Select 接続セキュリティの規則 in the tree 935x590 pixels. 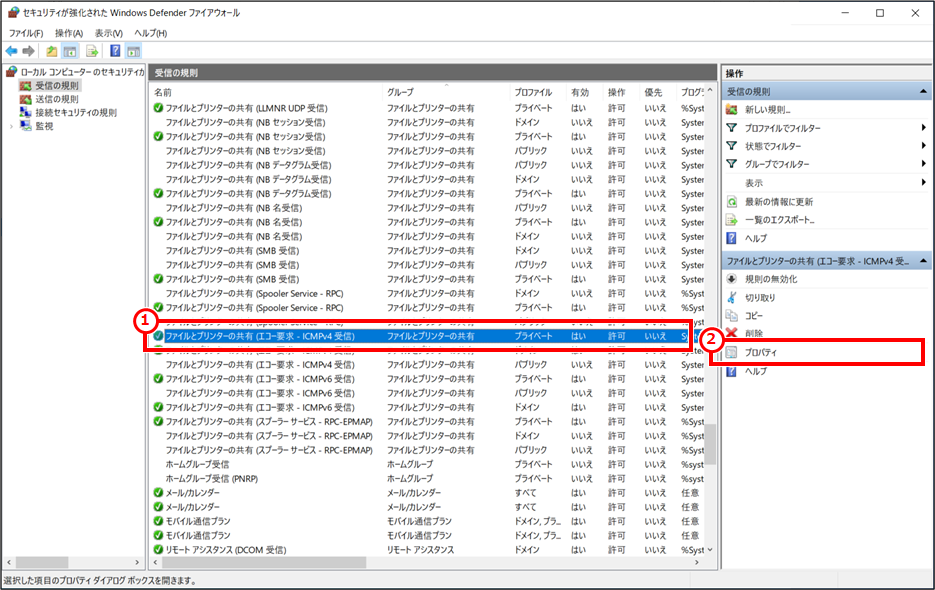click(x=76, y=113)
